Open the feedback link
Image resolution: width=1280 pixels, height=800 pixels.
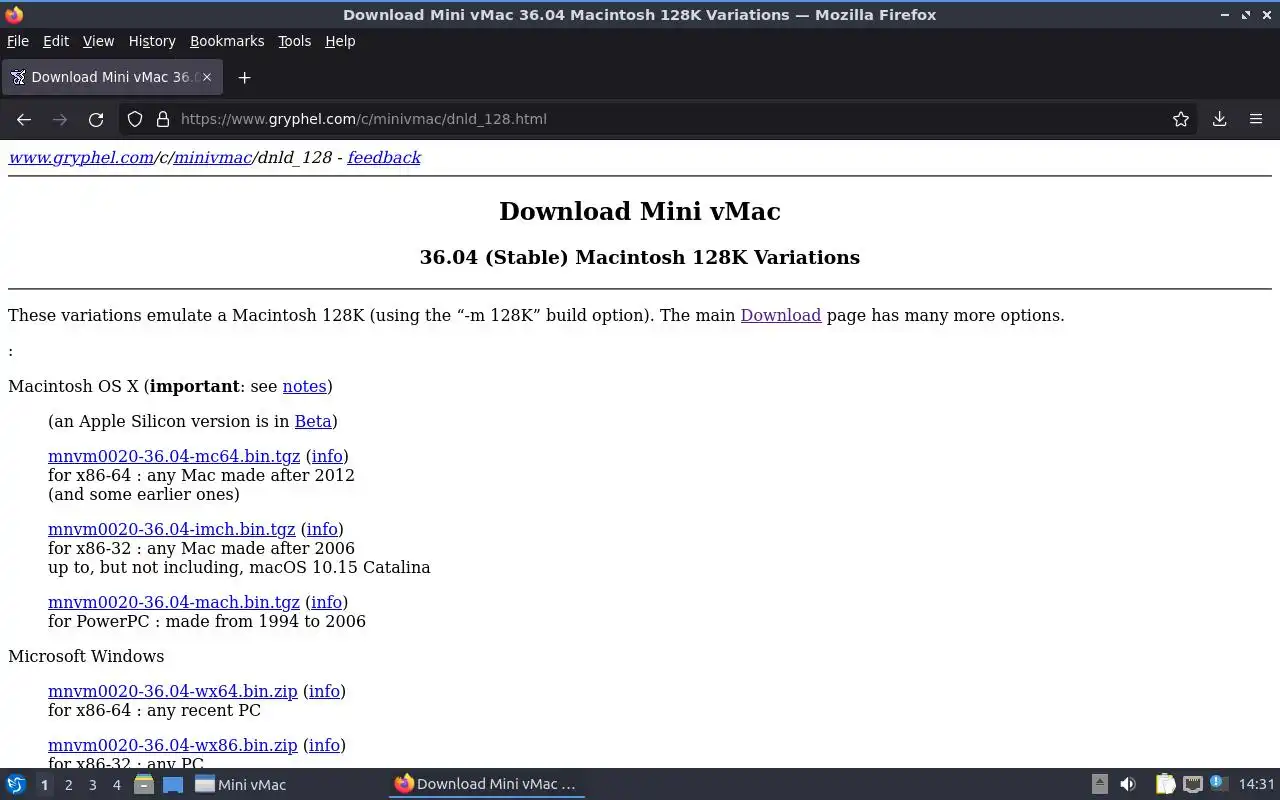(x=384, y=158)
